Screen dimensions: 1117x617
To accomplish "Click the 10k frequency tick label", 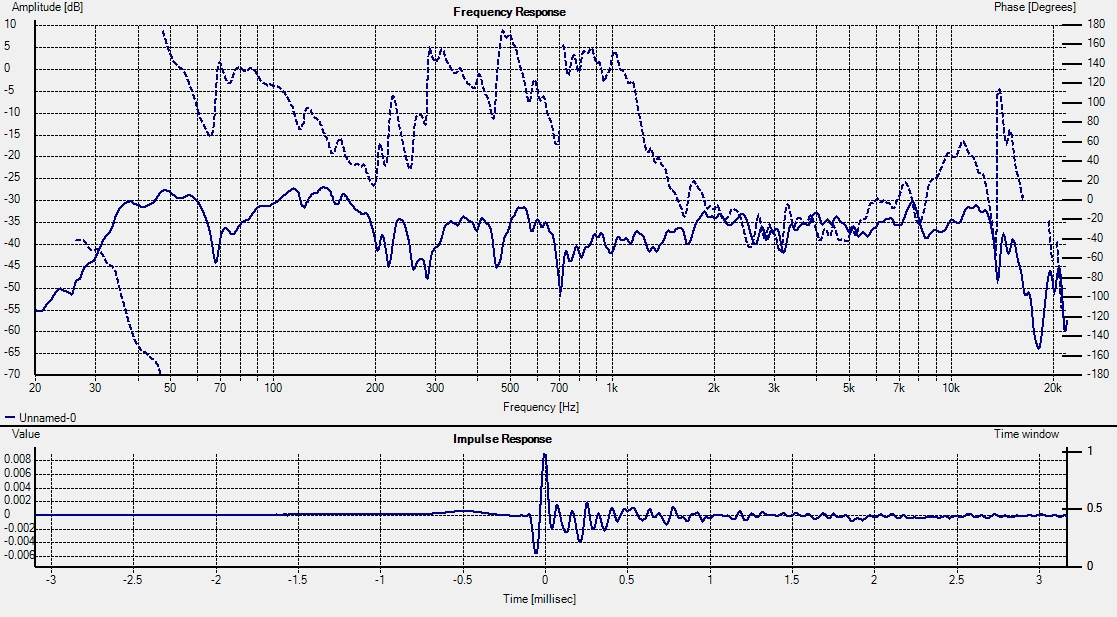I will [950, 388].
